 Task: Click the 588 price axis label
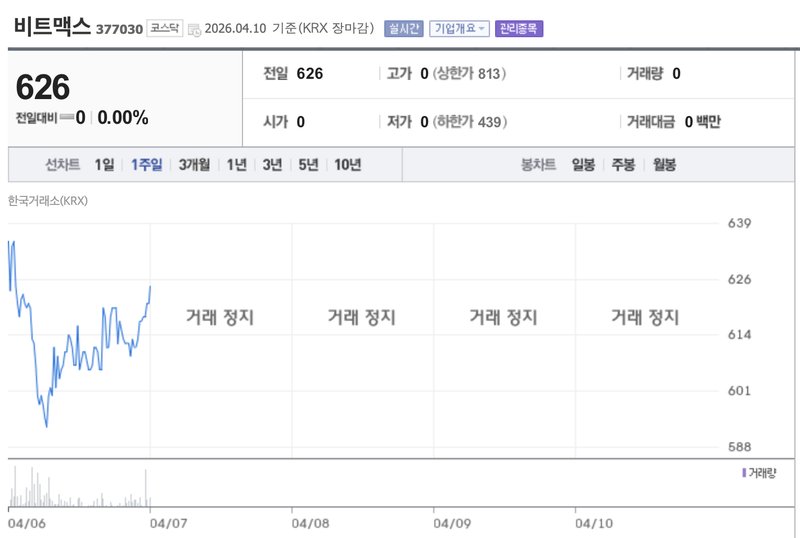pyautogui.click(x=739, y=447)
